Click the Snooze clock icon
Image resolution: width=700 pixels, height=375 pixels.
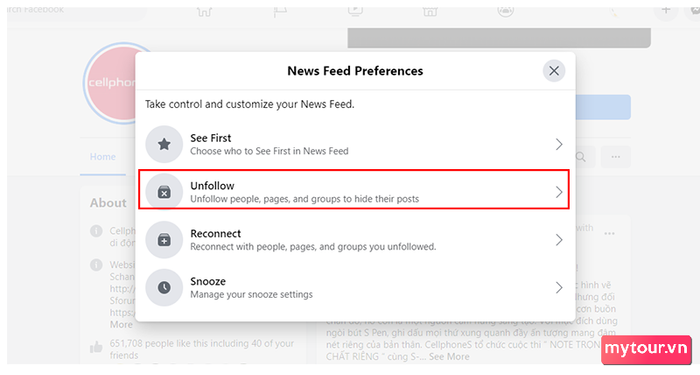[164, 288]
